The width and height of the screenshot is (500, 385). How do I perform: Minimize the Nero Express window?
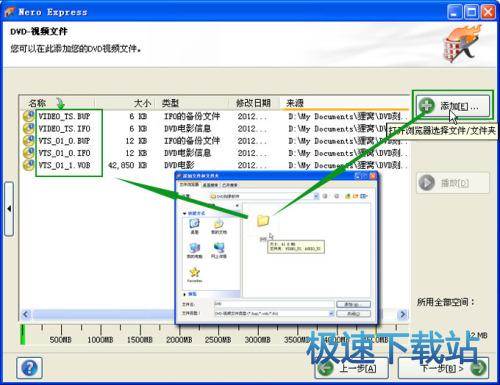point(455,12)
